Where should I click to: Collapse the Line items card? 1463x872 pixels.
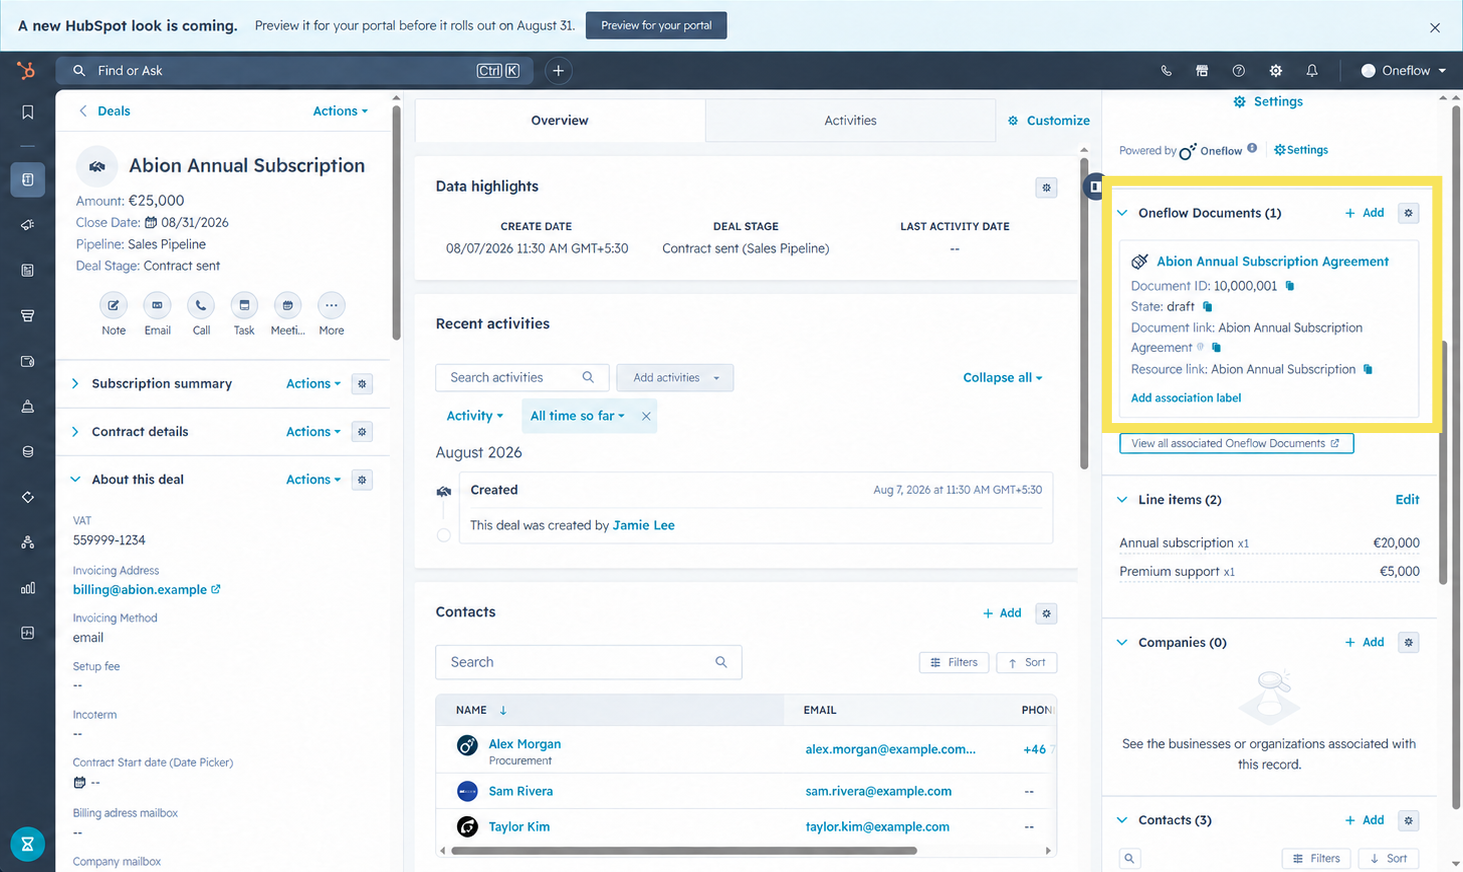point(1122,500)
